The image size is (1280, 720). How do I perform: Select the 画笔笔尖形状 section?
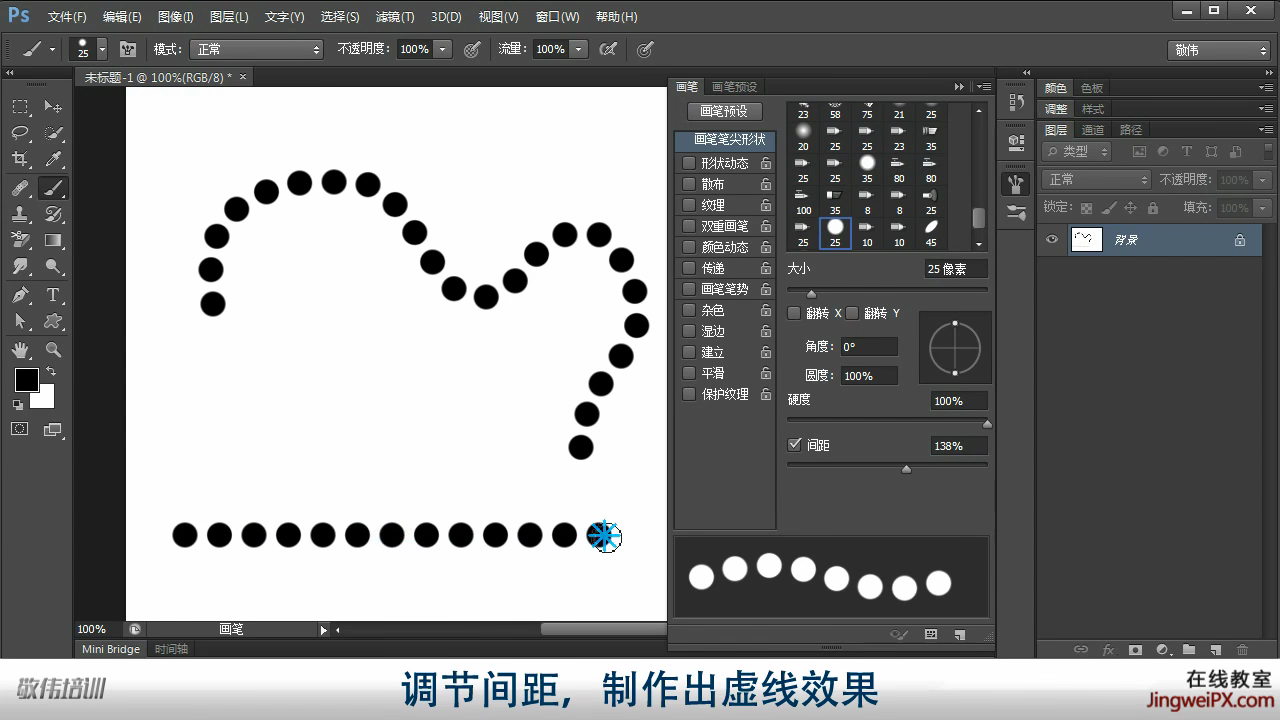[725, 140]
